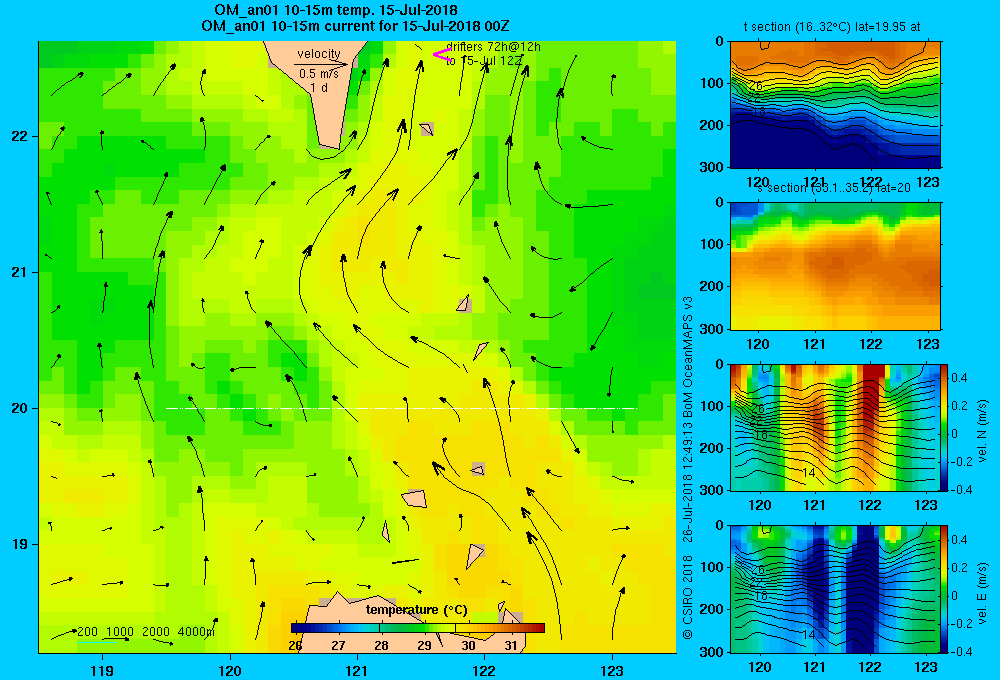1000x680 pixels.
Task: Click the temperature color scale bar
Action: 418,628
